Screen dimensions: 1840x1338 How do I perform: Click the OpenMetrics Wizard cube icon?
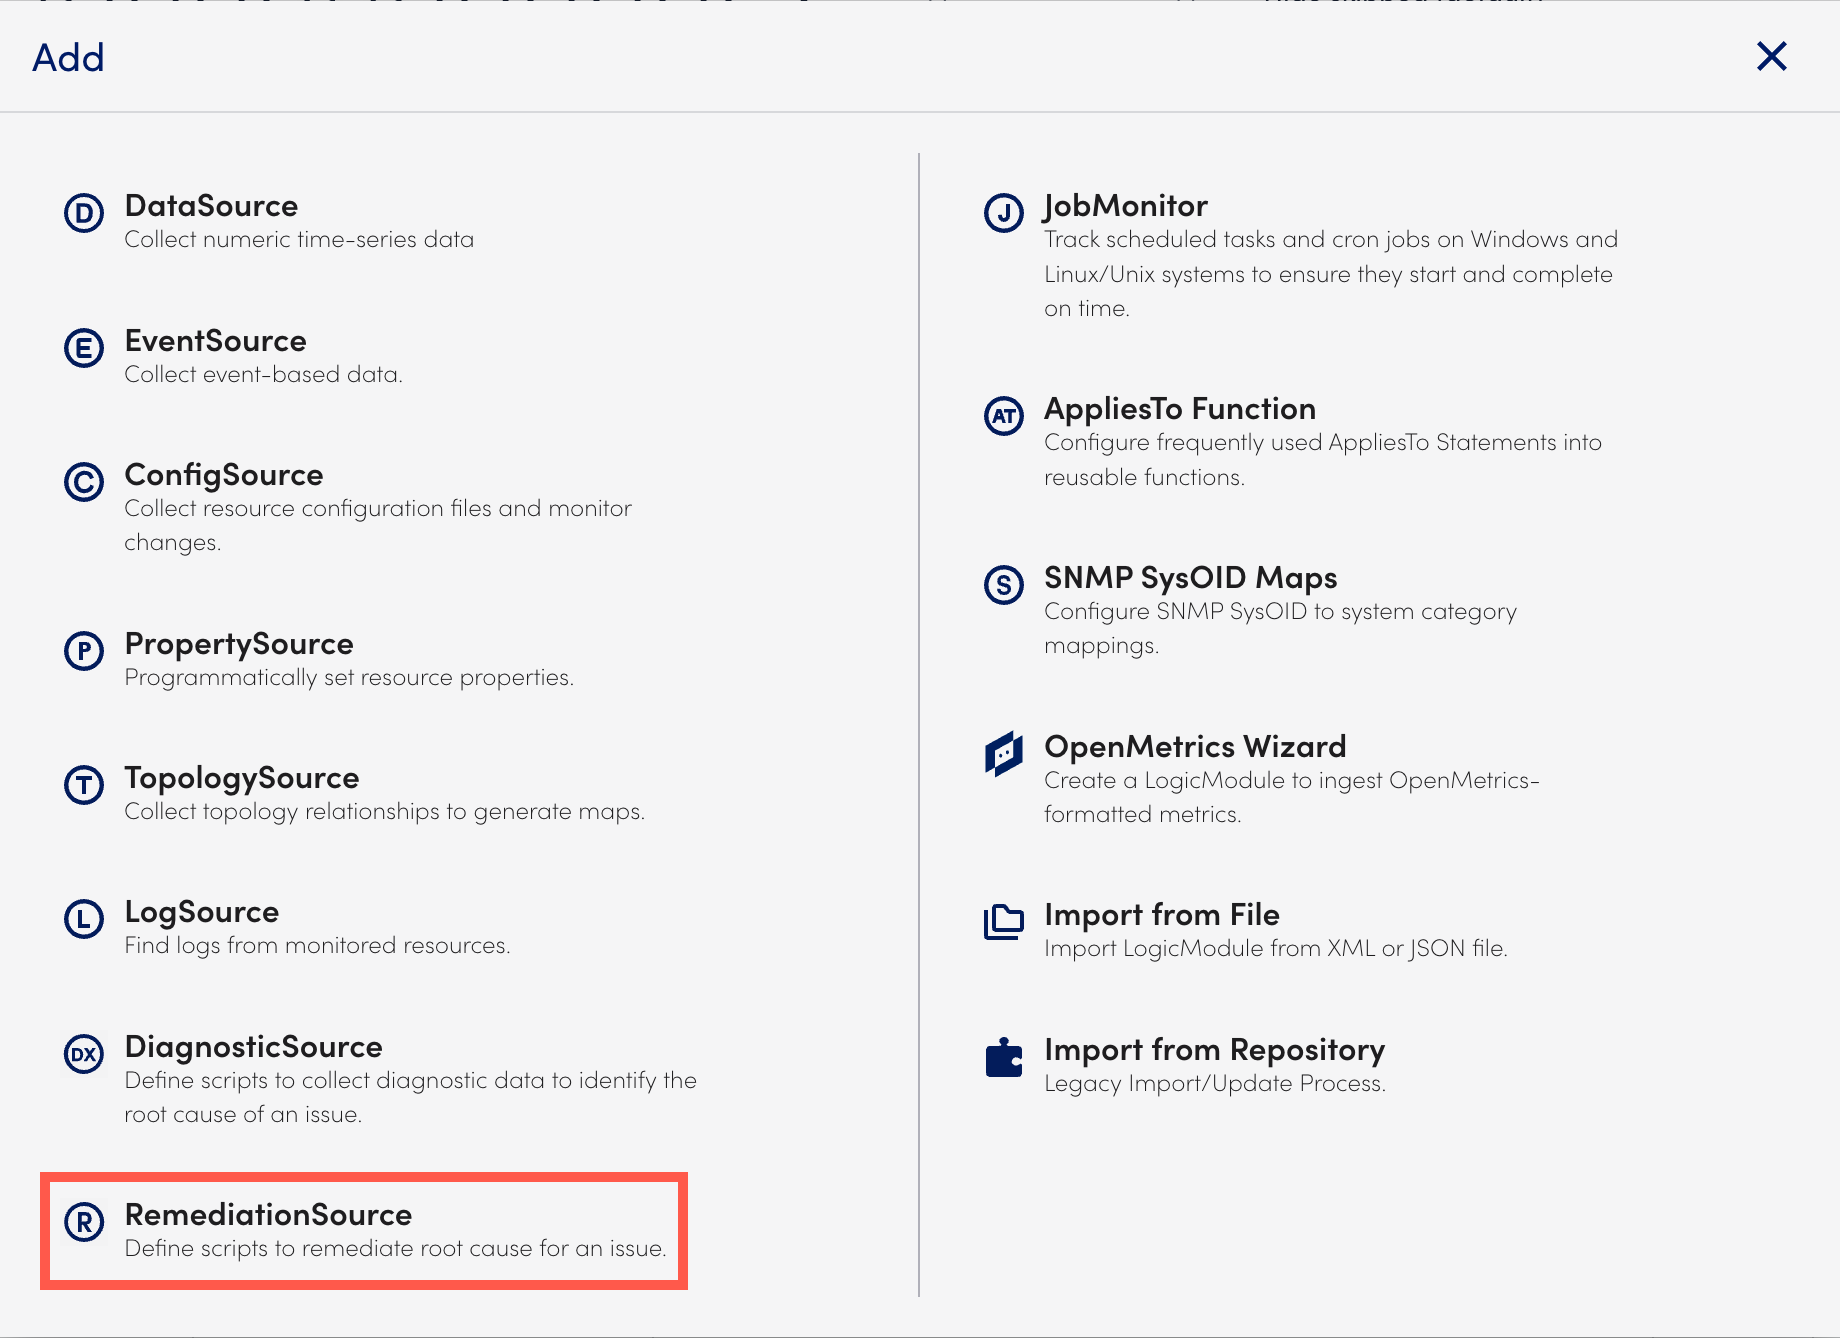(1004, 753)
